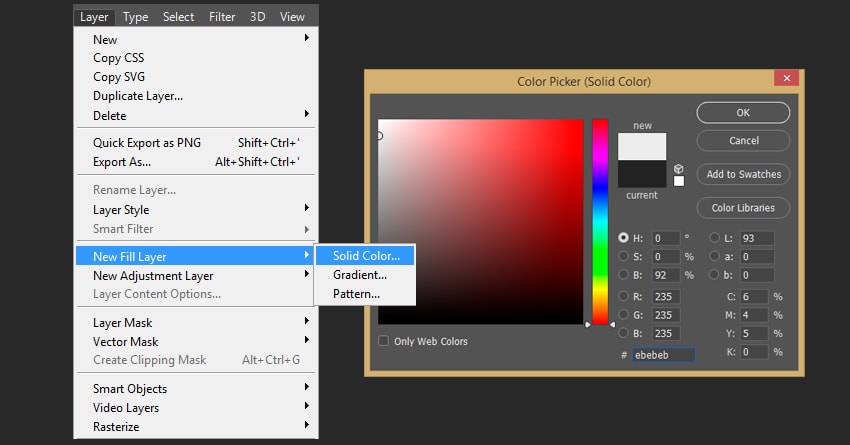Enable the Only Web Colors checkbox

coord(384,341)
